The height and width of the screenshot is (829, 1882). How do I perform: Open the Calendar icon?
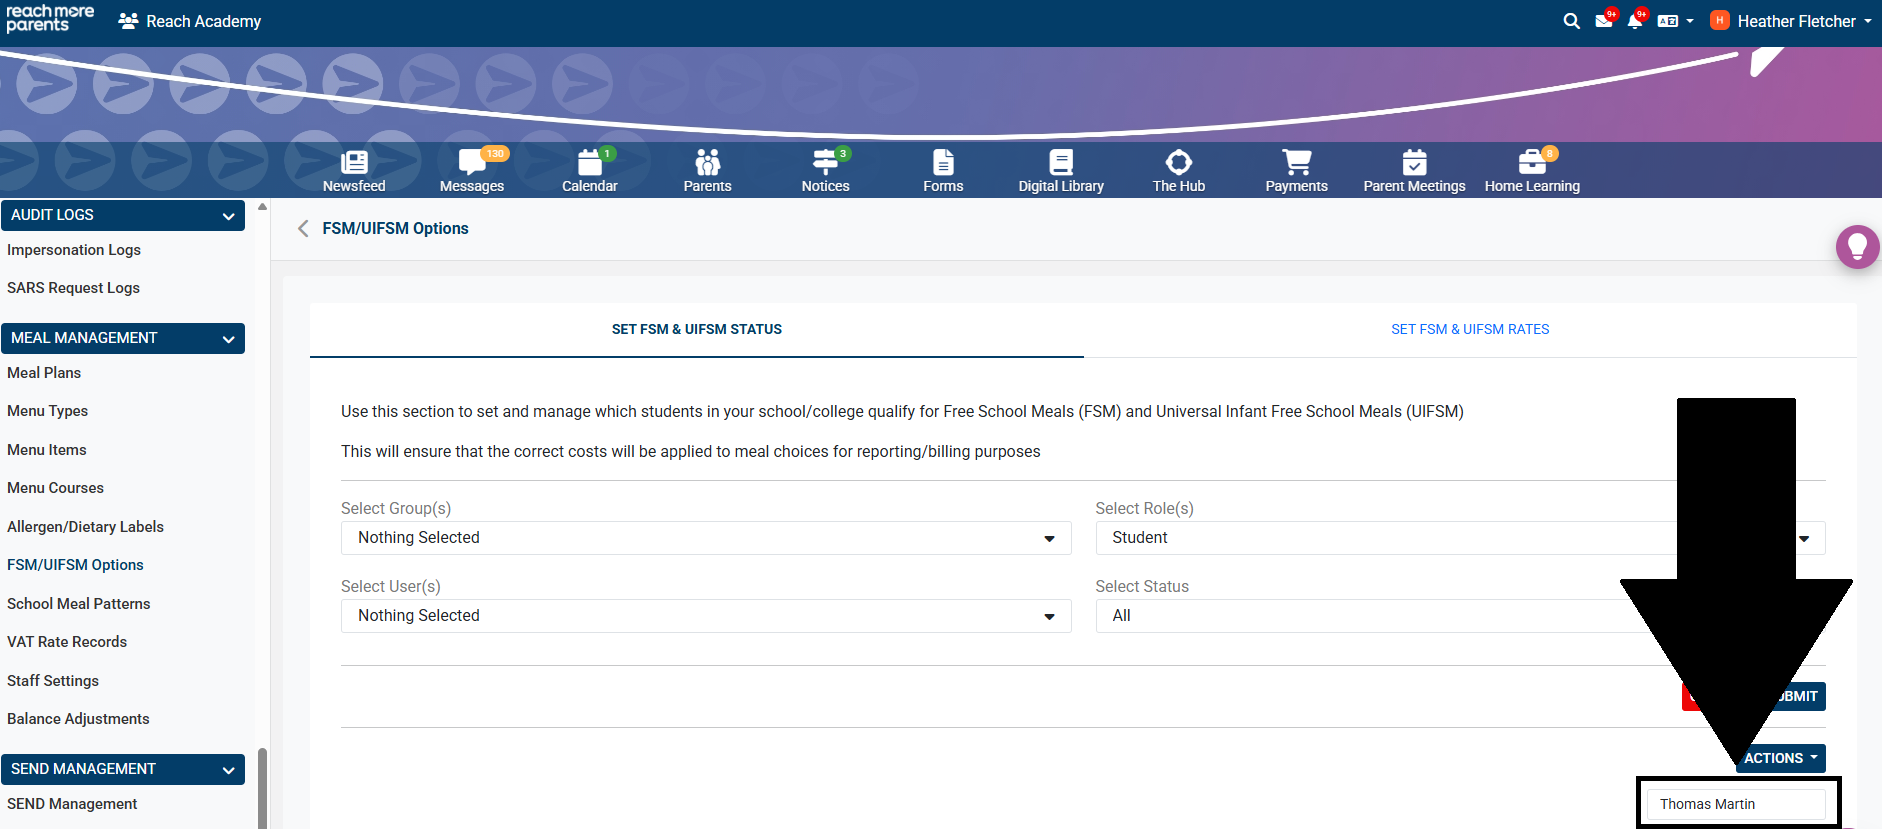point(590,170)
